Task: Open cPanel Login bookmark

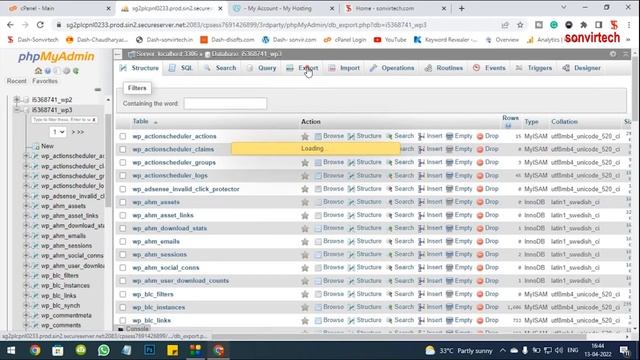Action: [x=344, y=40]
